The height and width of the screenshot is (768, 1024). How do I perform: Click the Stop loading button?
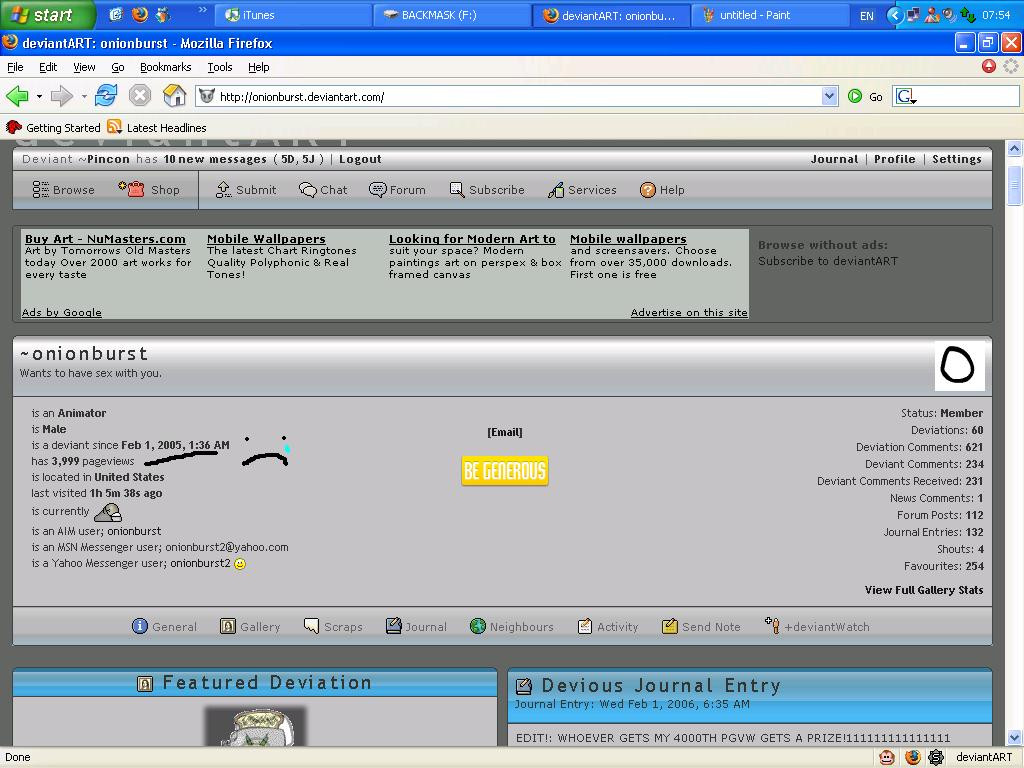point(140,96)
